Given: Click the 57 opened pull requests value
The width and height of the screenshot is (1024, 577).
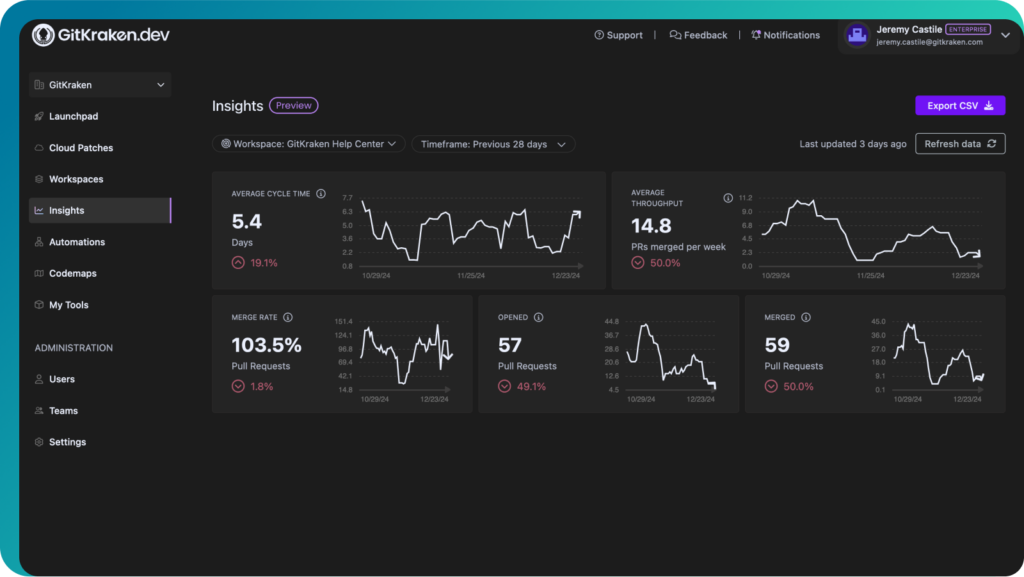Looking at the screenshot, I should (510, 345).
